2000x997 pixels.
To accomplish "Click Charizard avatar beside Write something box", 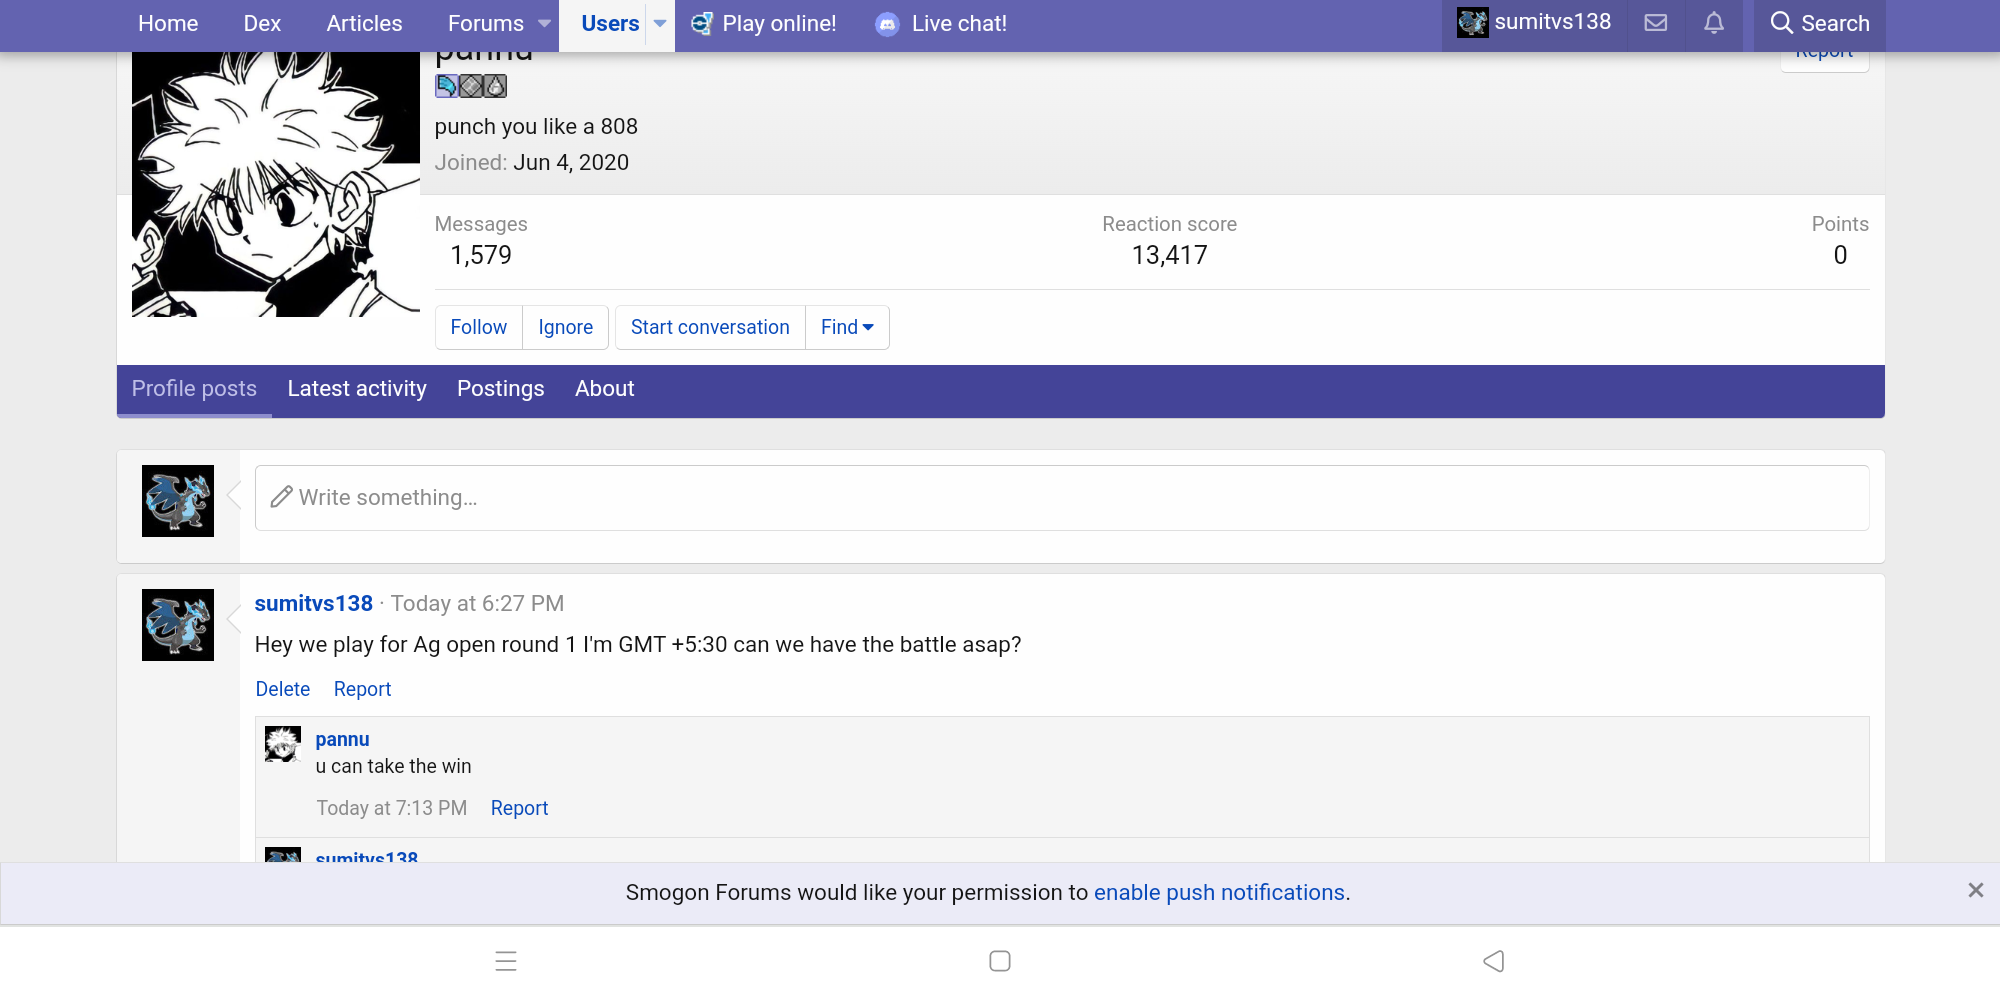I will pyautogui.click(x=178, y=501).
